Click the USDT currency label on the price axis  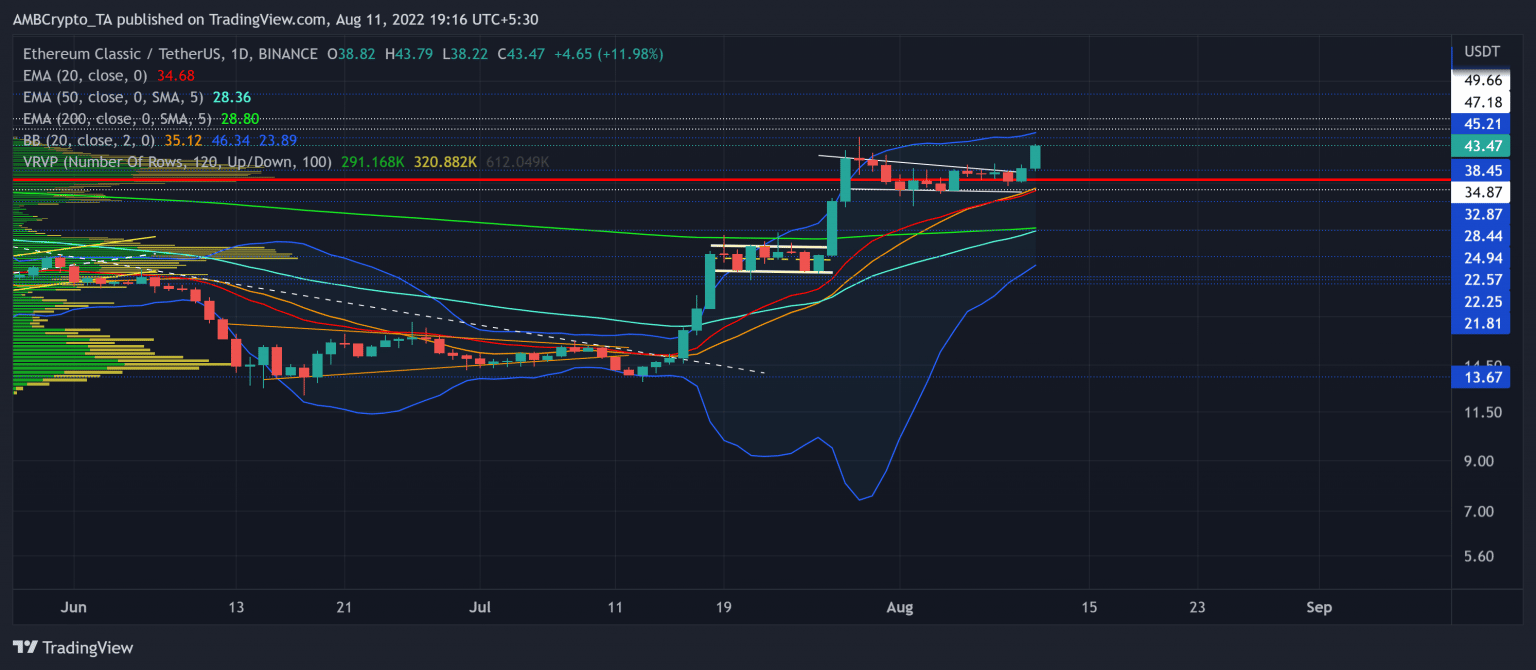point(1480,51)
